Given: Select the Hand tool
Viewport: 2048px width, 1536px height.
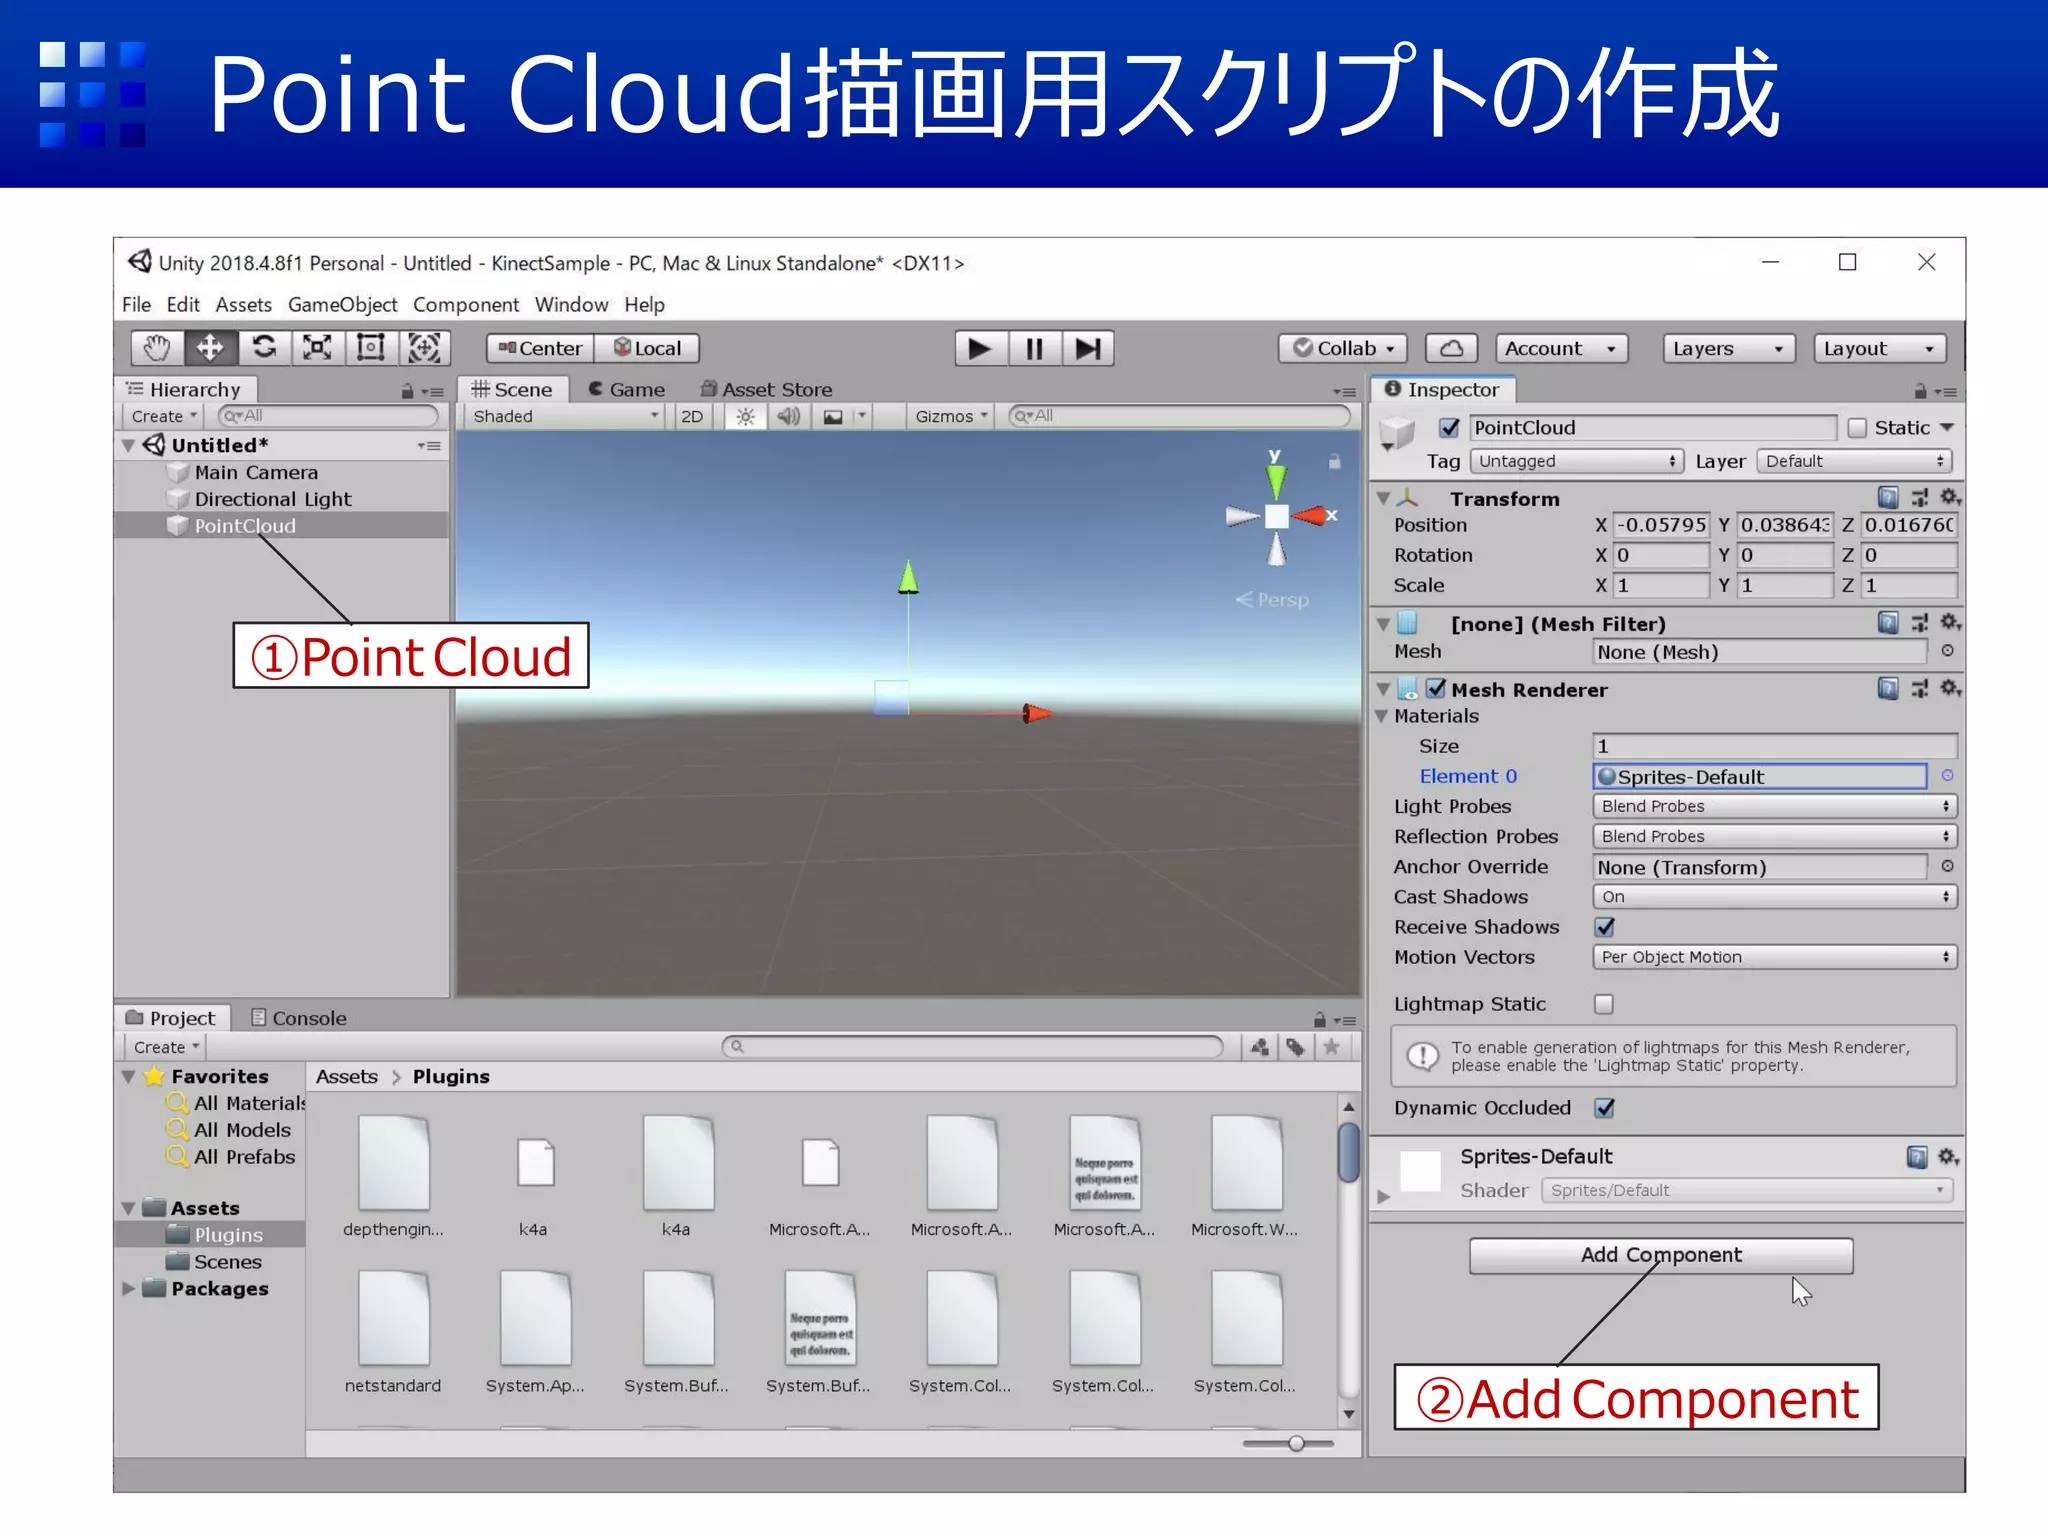Looking at the screenshot, I should (x=157, y=348).
